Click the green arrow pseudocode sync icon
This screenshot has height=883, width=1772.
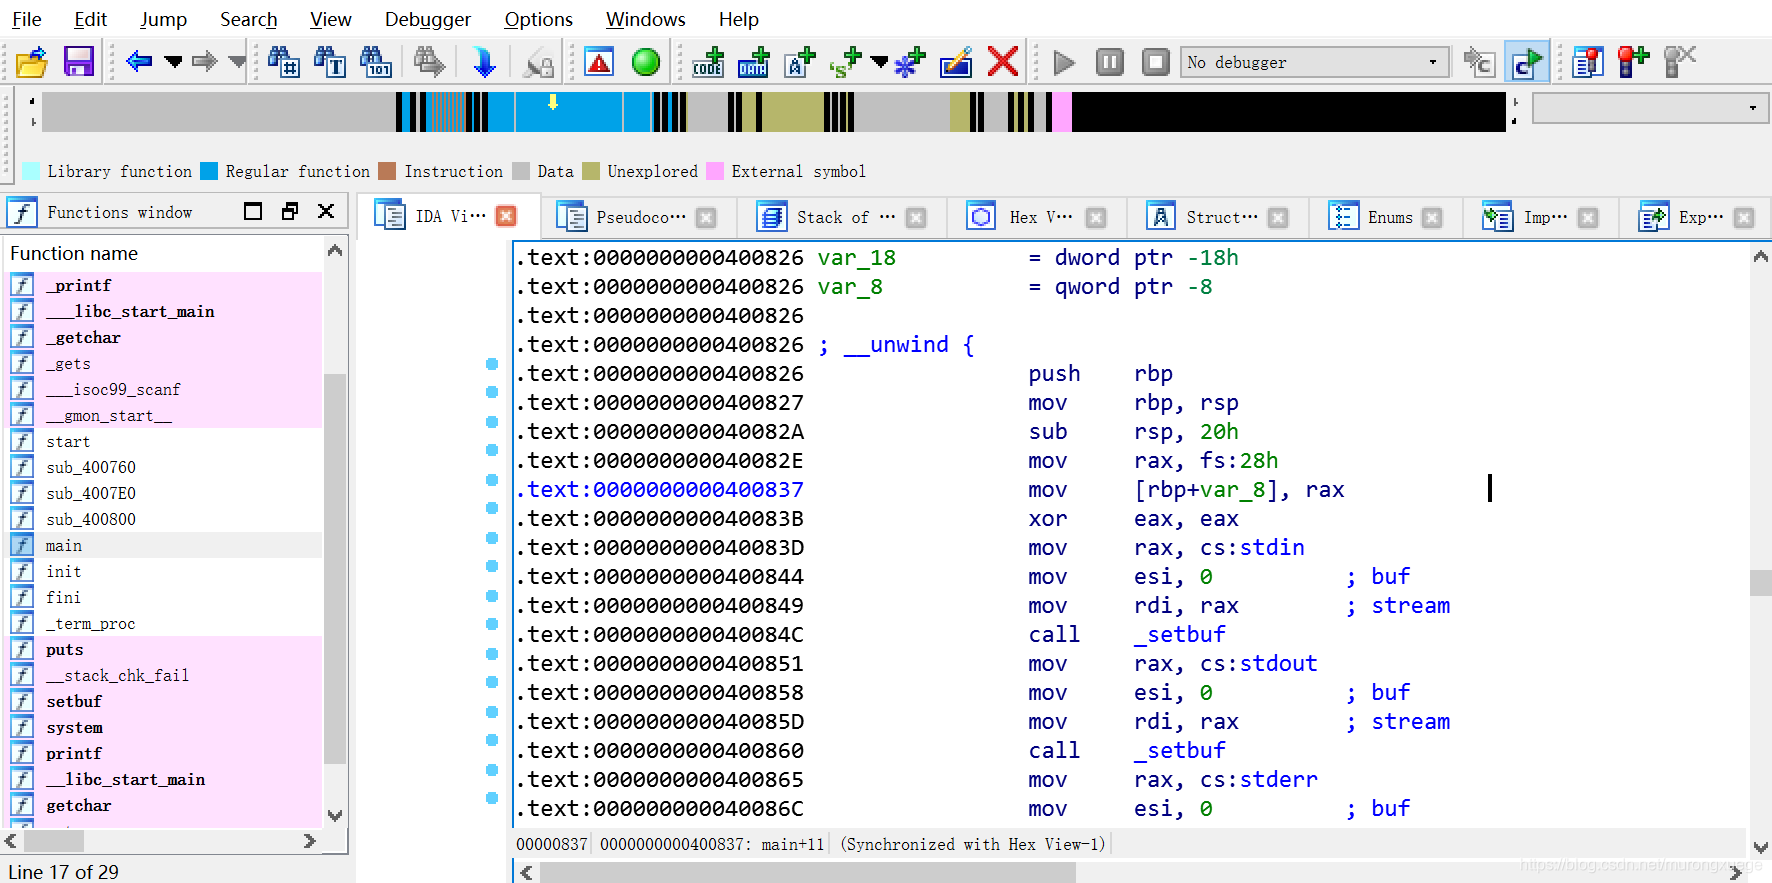point(1526,62)
